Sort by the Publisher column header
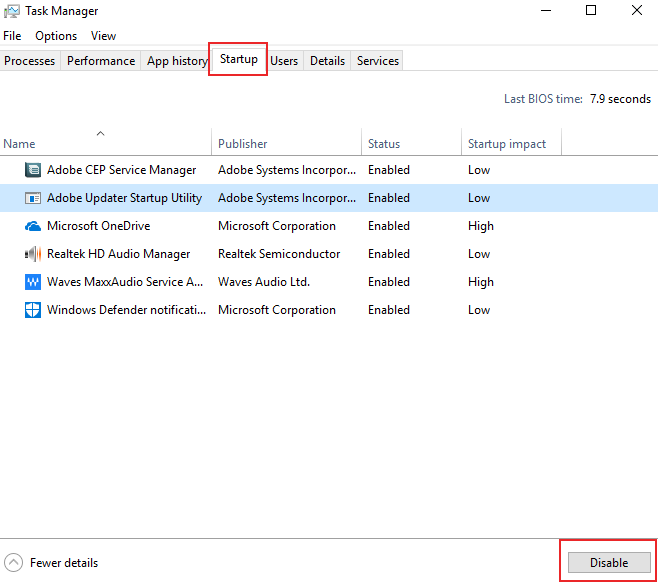This screenshot has height=583, width=658. tap(286, 144)
